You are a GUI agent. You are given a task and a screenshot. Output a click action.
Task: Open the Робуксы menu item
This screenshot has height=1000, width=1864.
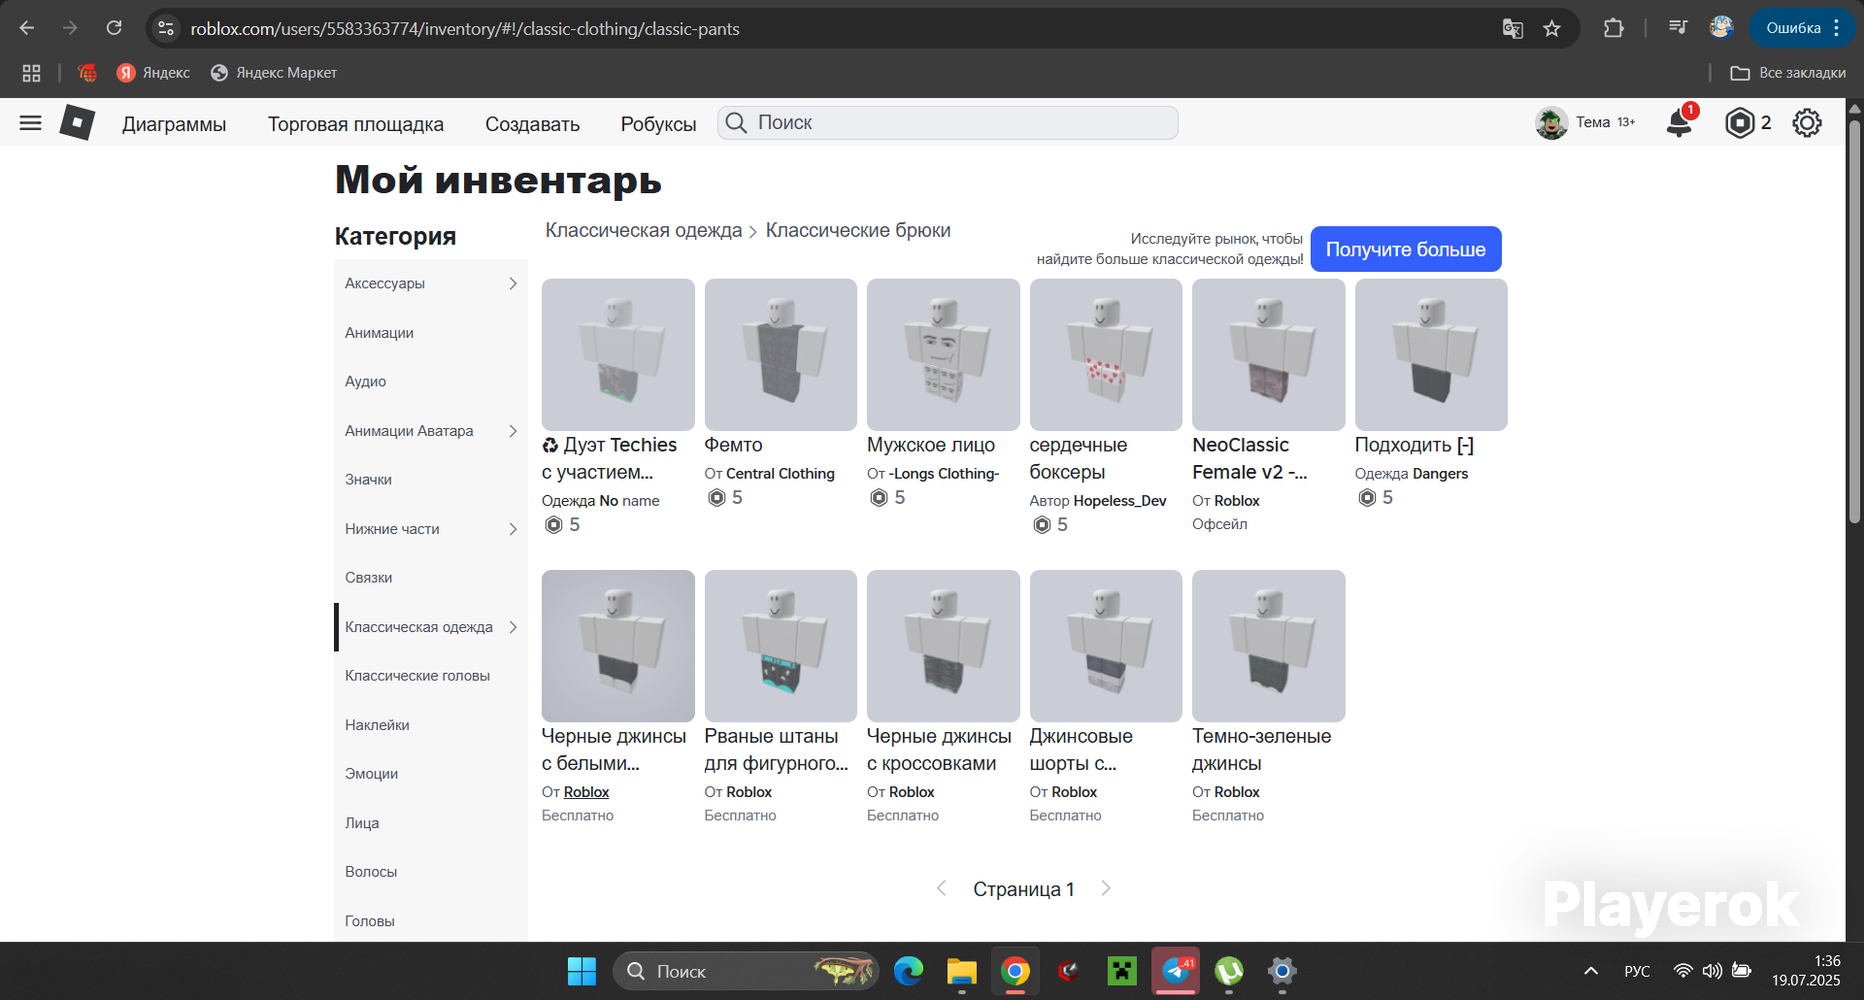[658, 124]
